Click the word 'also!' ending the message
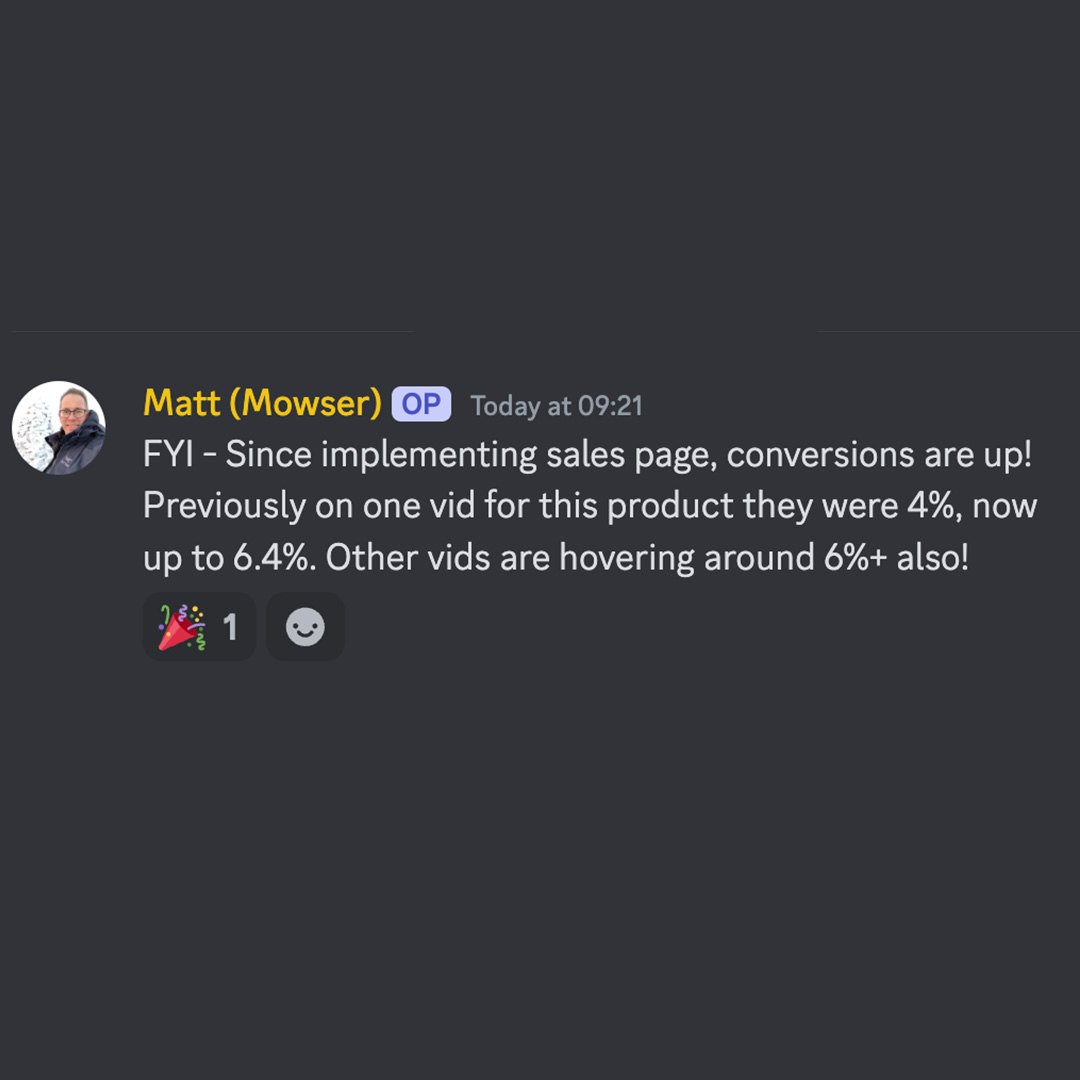Screen dimensions: 1080x1080 933,557
